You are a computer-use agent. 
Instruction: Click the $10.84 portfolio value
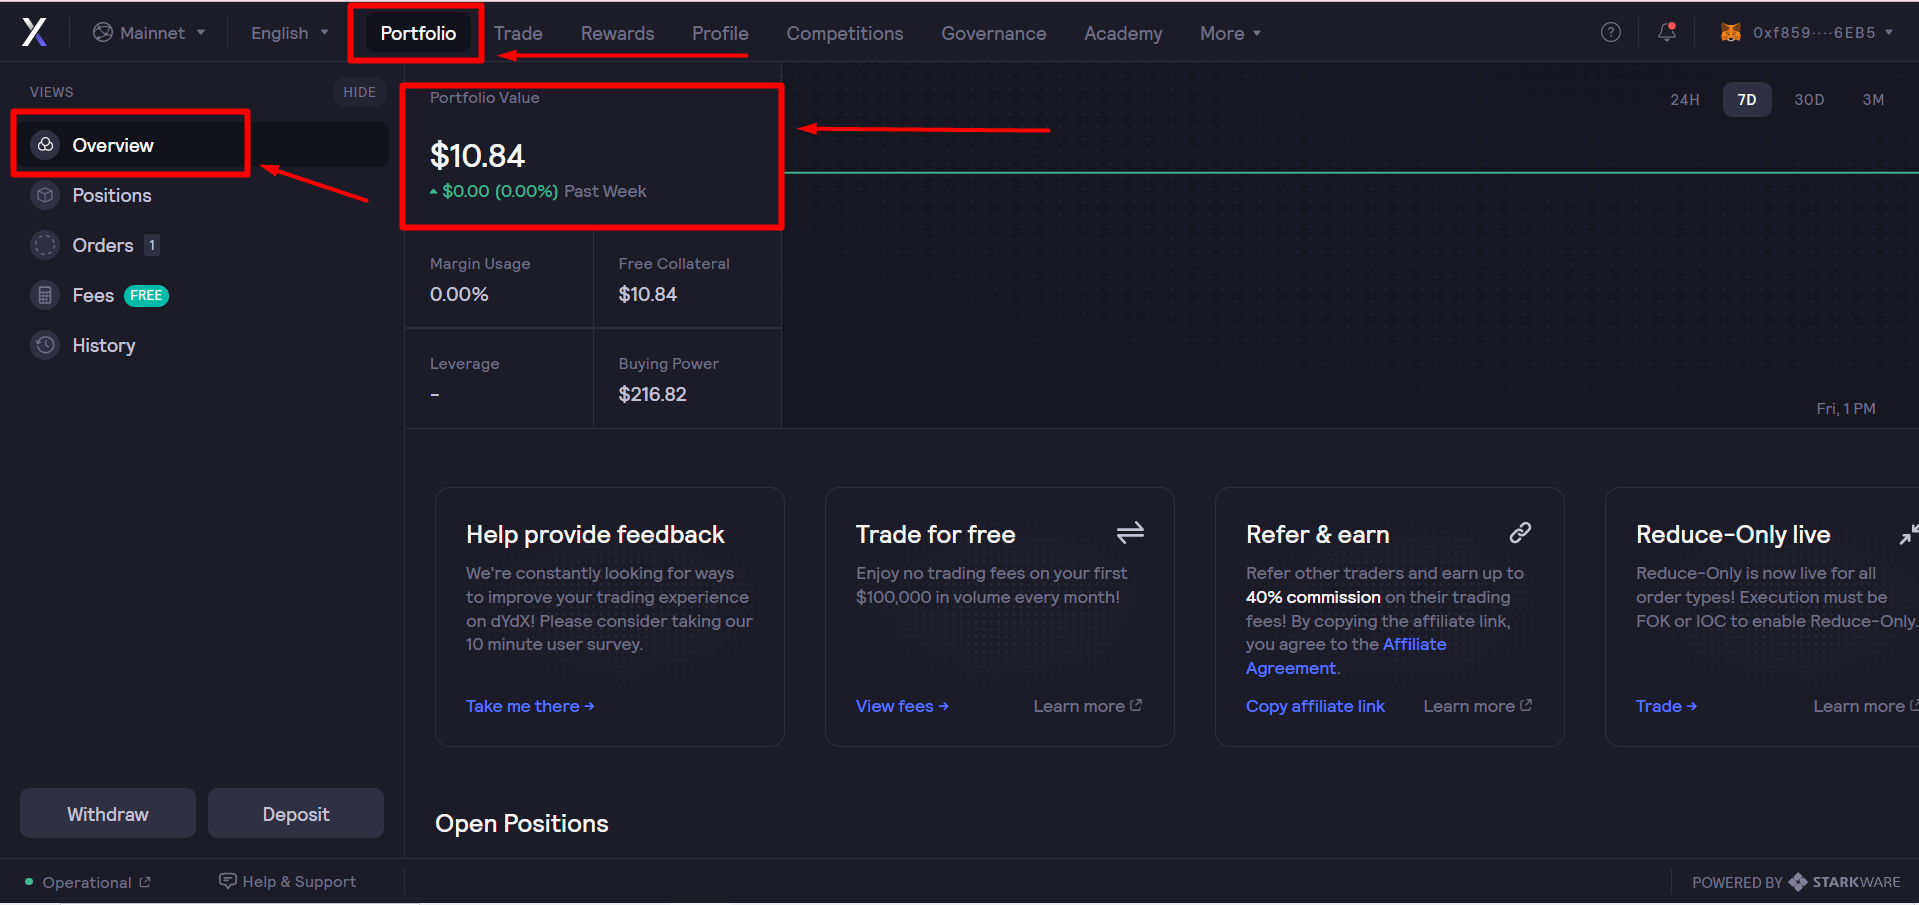tap(477, 156)
